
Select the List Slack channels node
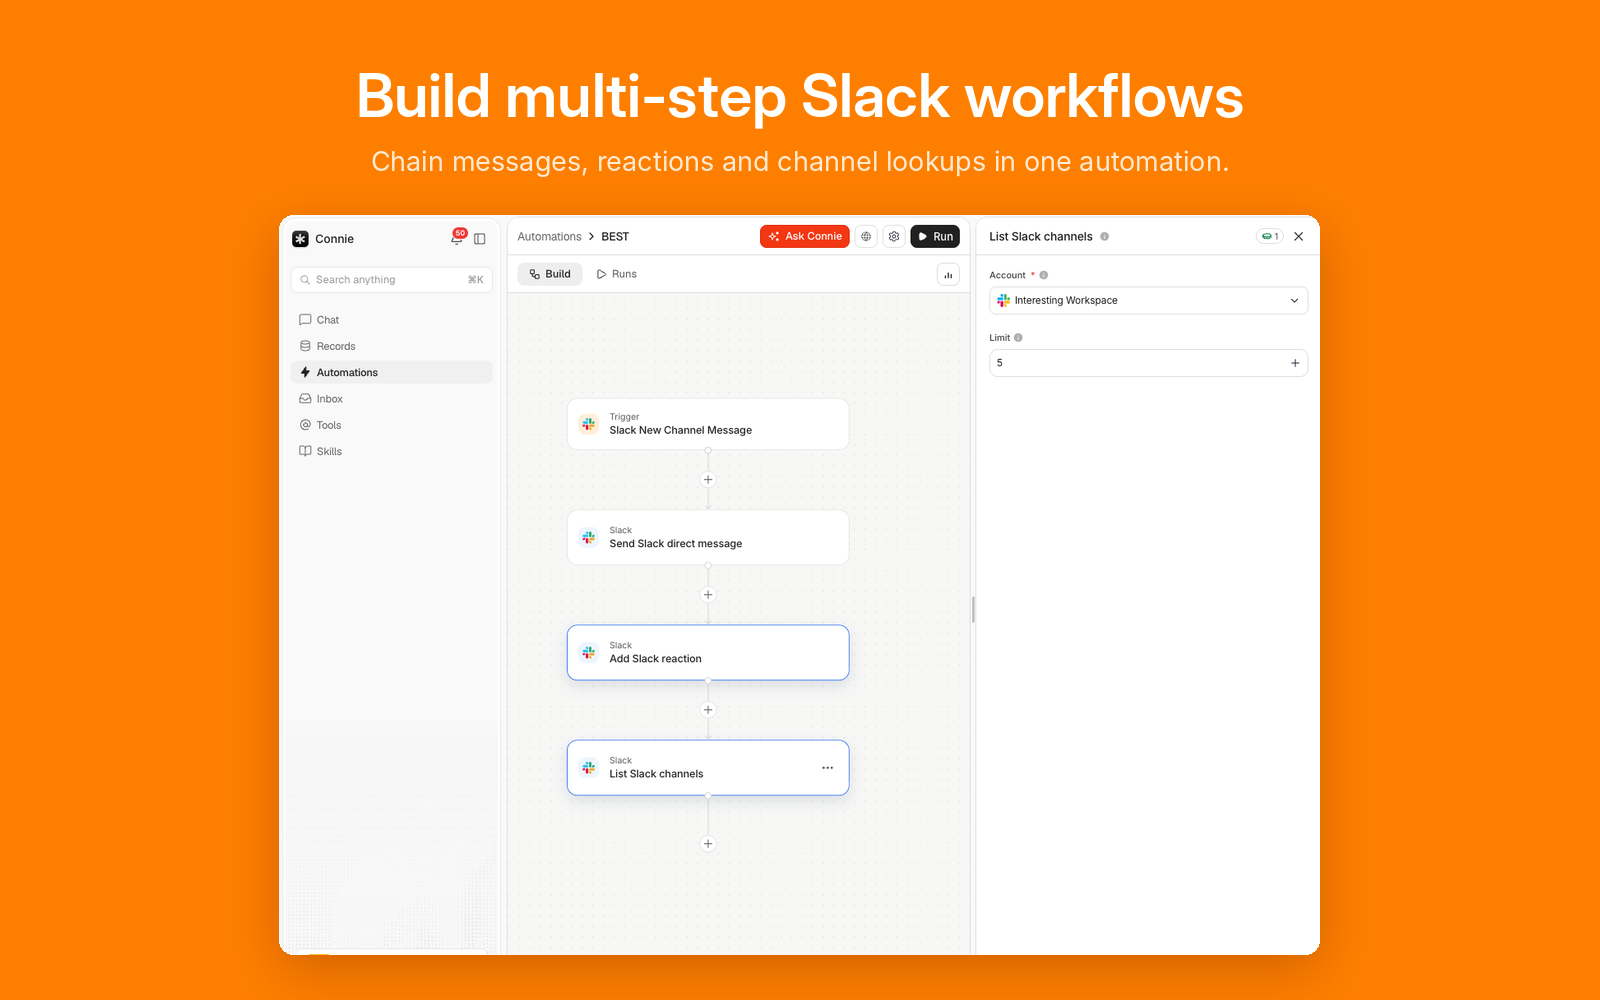(x=708, y=768)
